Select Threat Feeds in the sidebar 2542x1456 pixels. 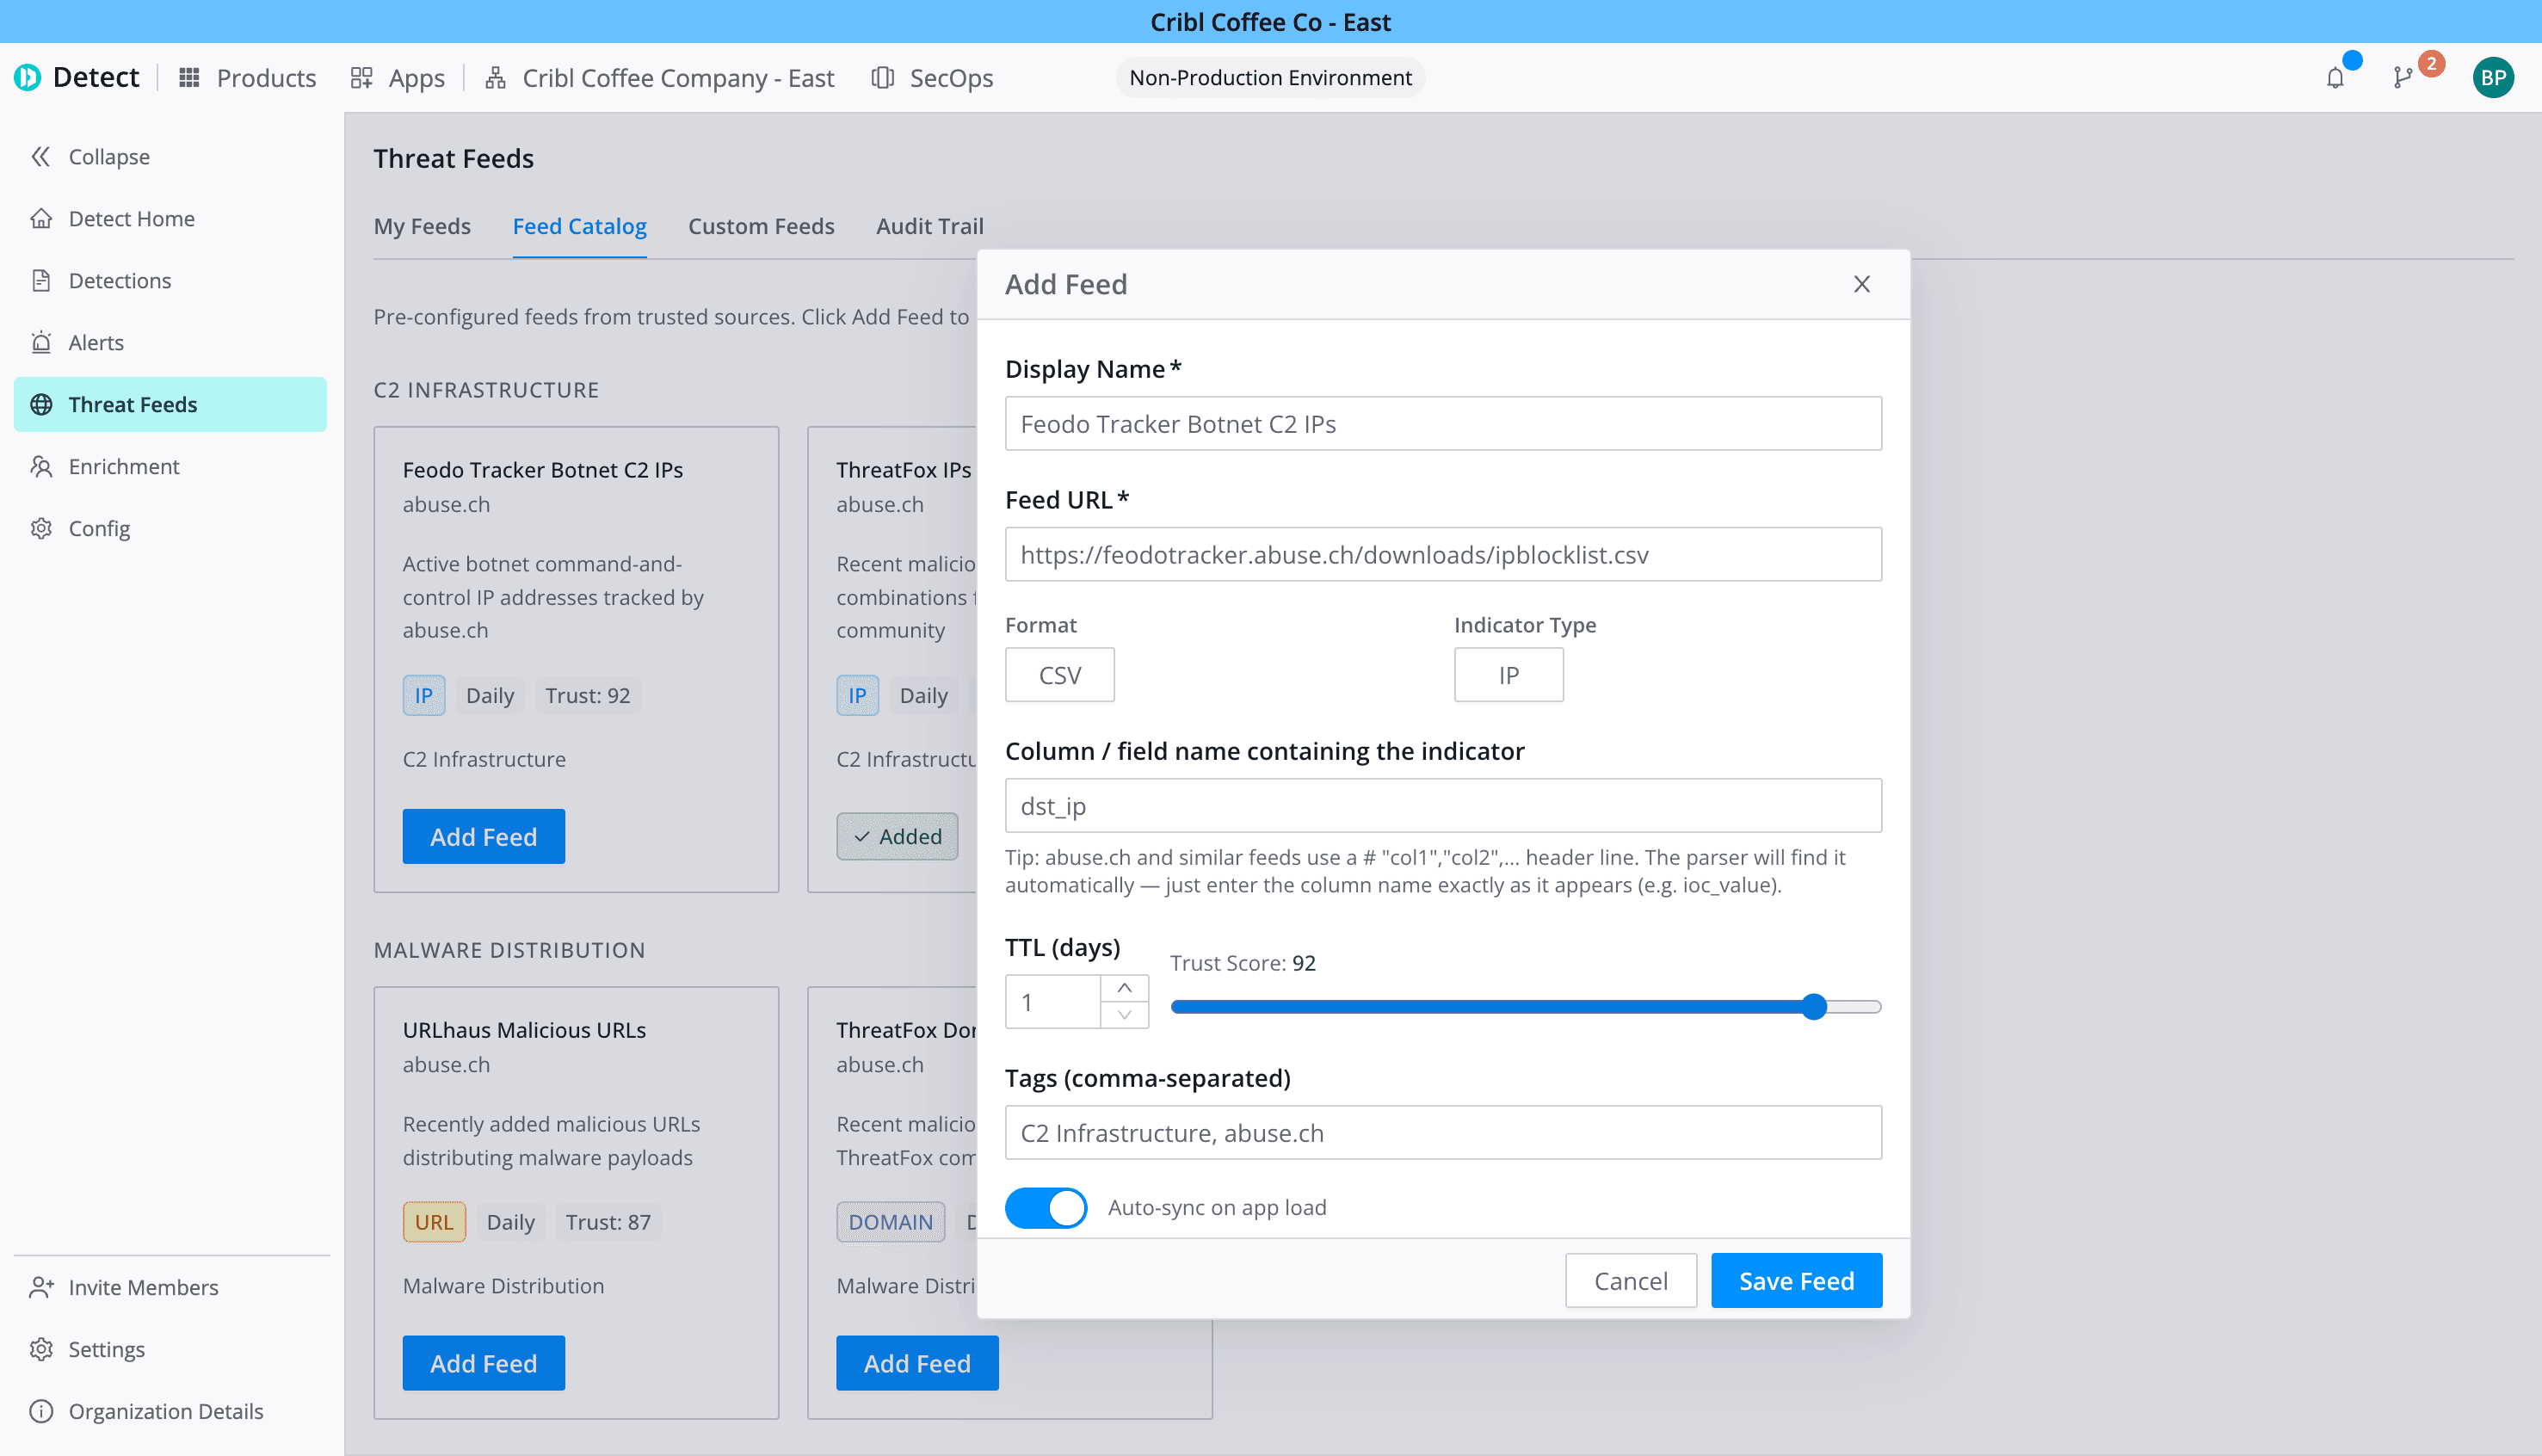pyautogui.click(x=170, y=404)
